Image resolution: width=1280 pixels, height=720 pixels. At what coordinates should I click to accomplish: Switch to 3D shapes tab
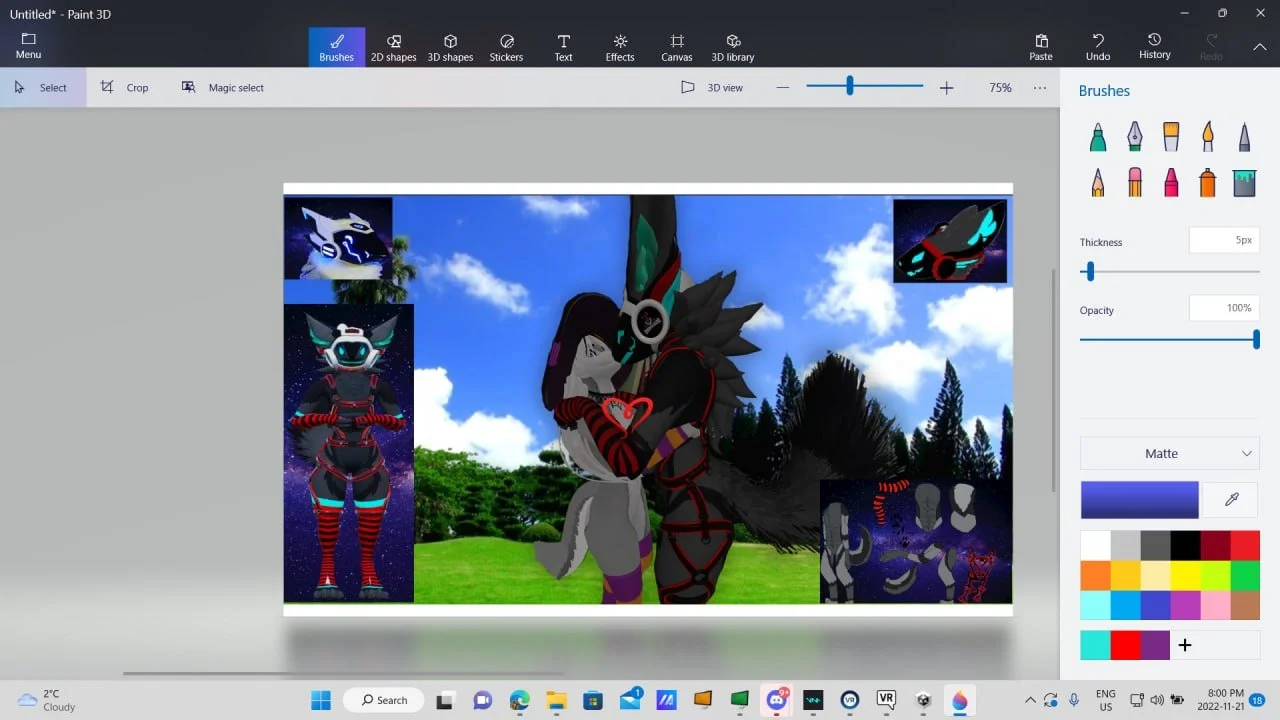tap(450, 47)
